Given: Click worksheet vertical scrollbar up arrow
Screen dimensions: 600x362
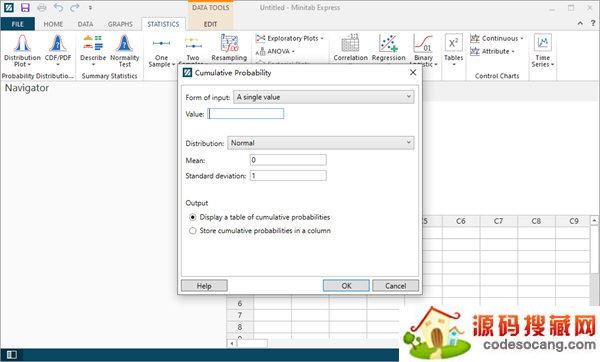Looking at the screenshot, I should click(x=594, y=220).
